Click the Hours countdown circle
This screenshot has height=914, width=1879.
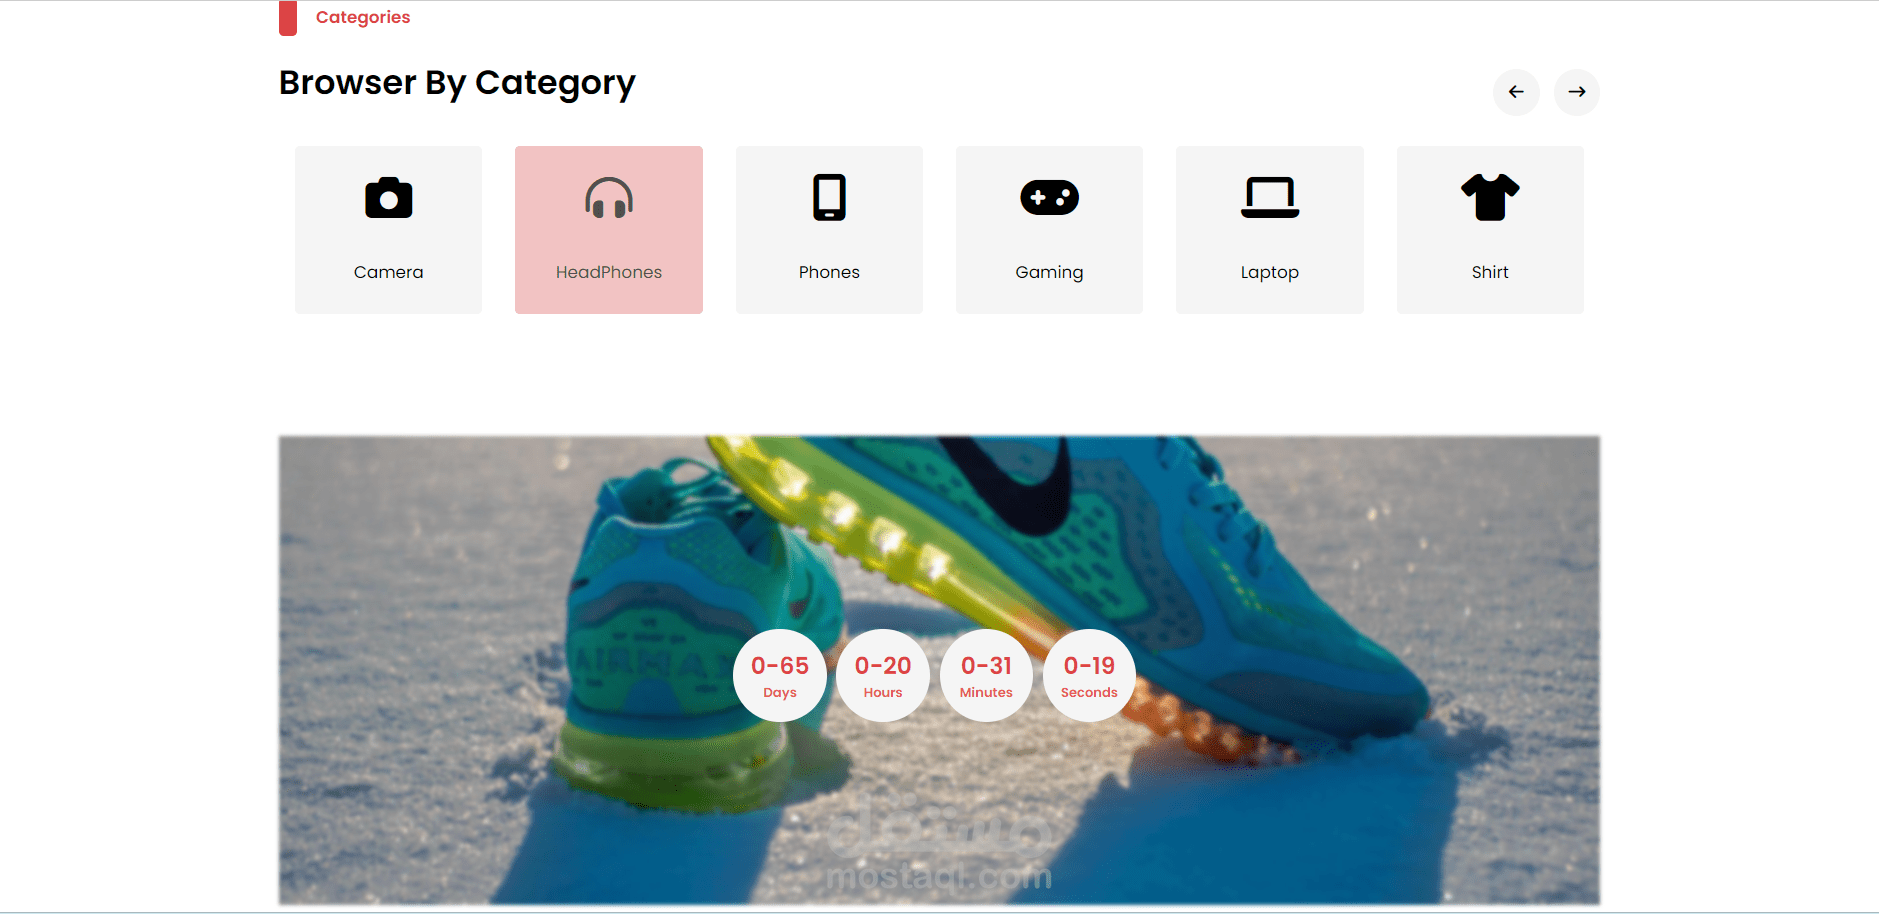[x=883, y=675]
